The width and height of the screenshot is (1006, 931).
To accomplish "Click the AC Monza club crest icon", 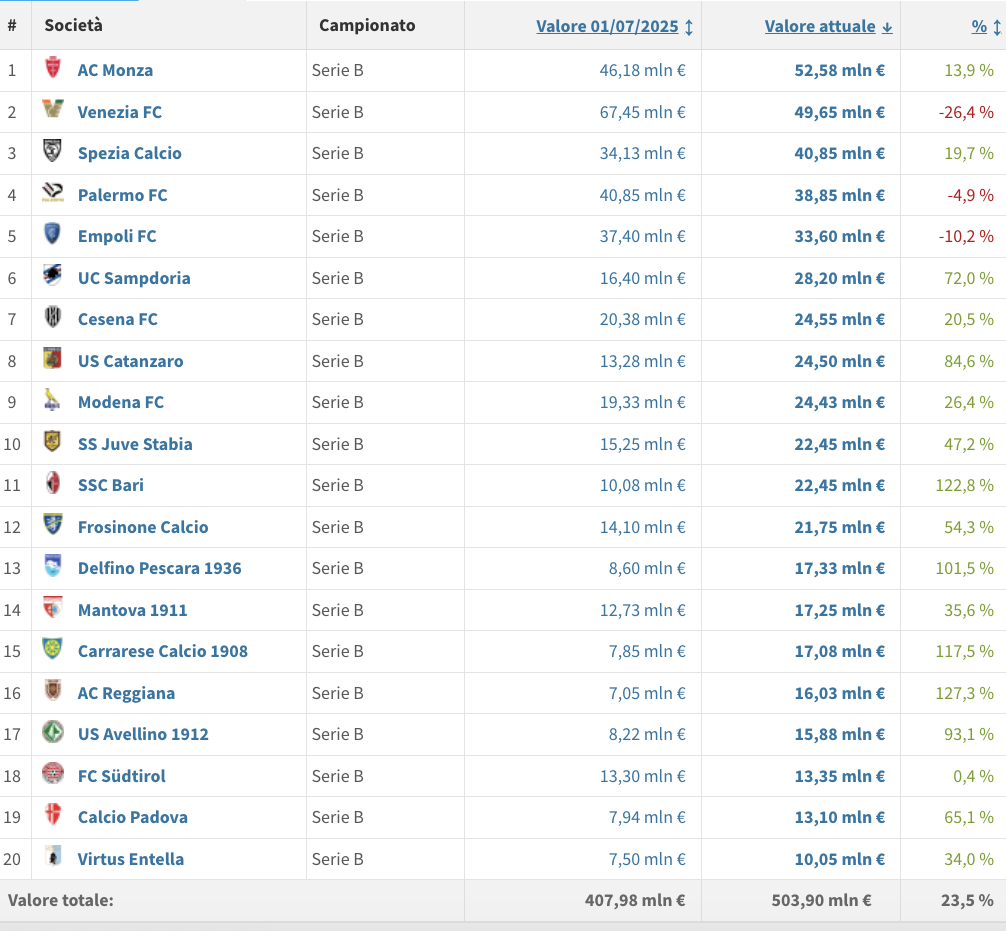I will click(53, 69).
